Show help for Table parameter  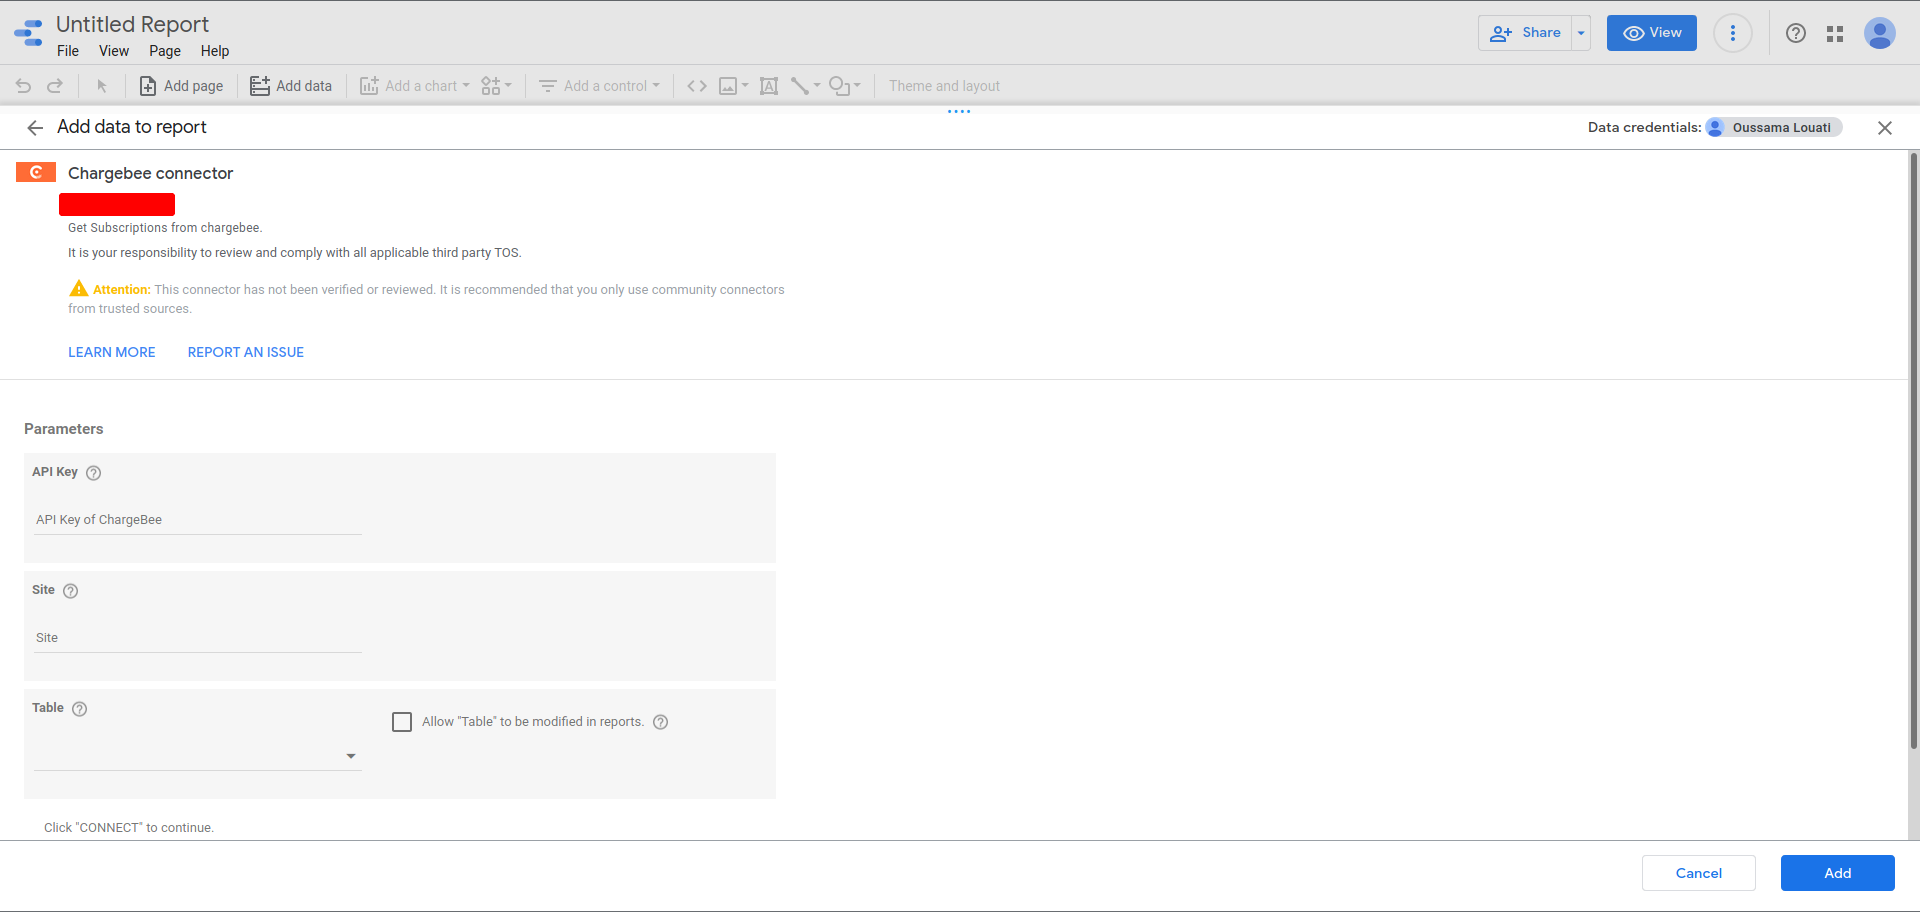80,709
